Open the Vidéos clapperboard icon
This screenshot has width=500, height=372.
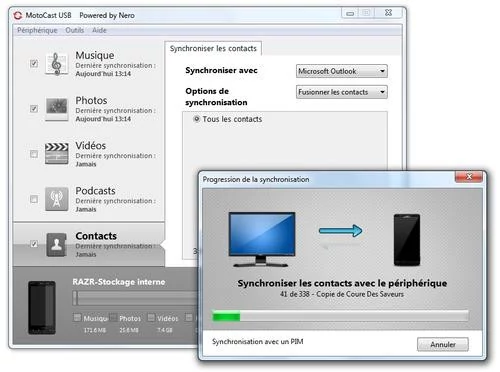[x=57, y=154]
